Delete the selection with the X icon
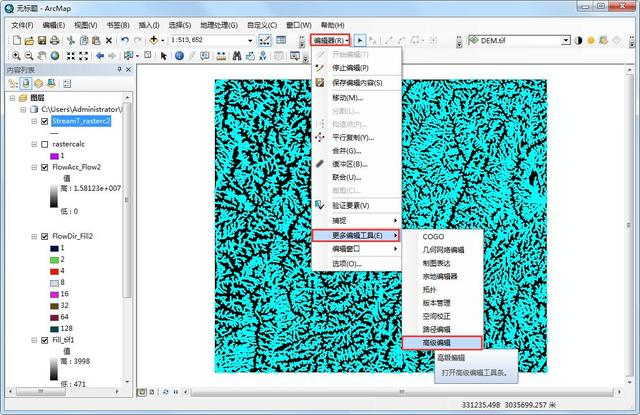 (109, 40)
